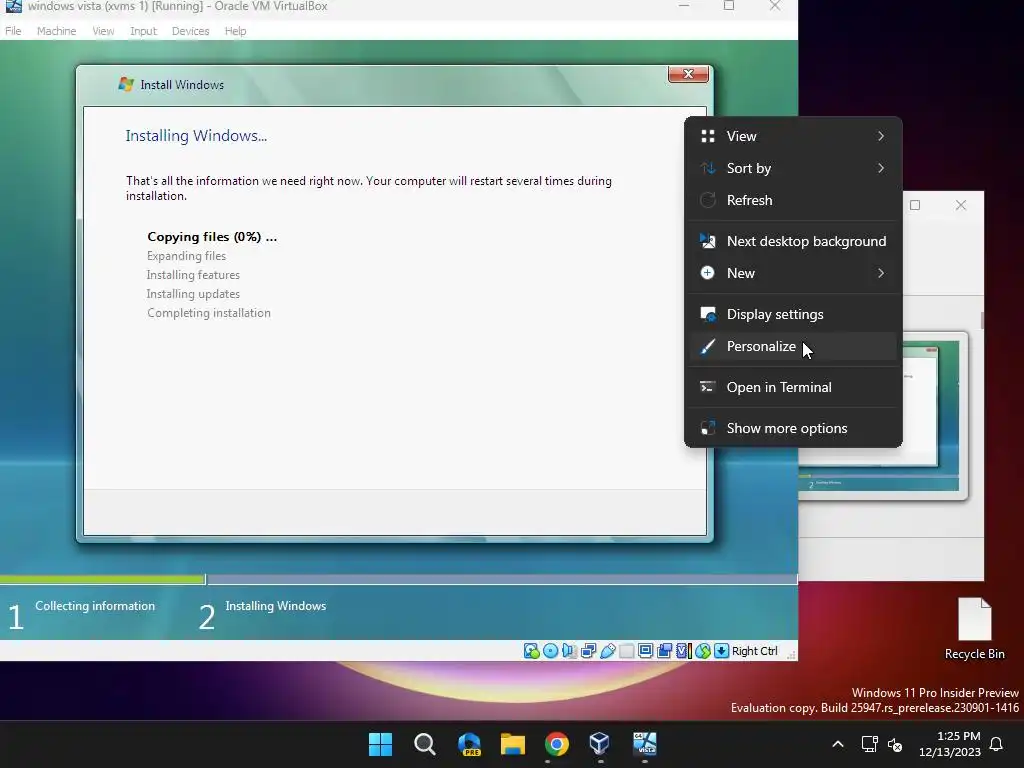Switch to Google Chrome on the taskbar

coord(556,744)
